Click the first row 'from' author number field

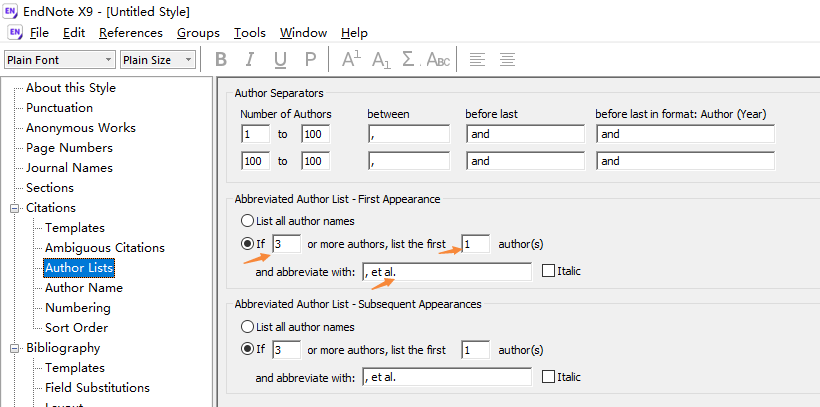tap(255, 134)
